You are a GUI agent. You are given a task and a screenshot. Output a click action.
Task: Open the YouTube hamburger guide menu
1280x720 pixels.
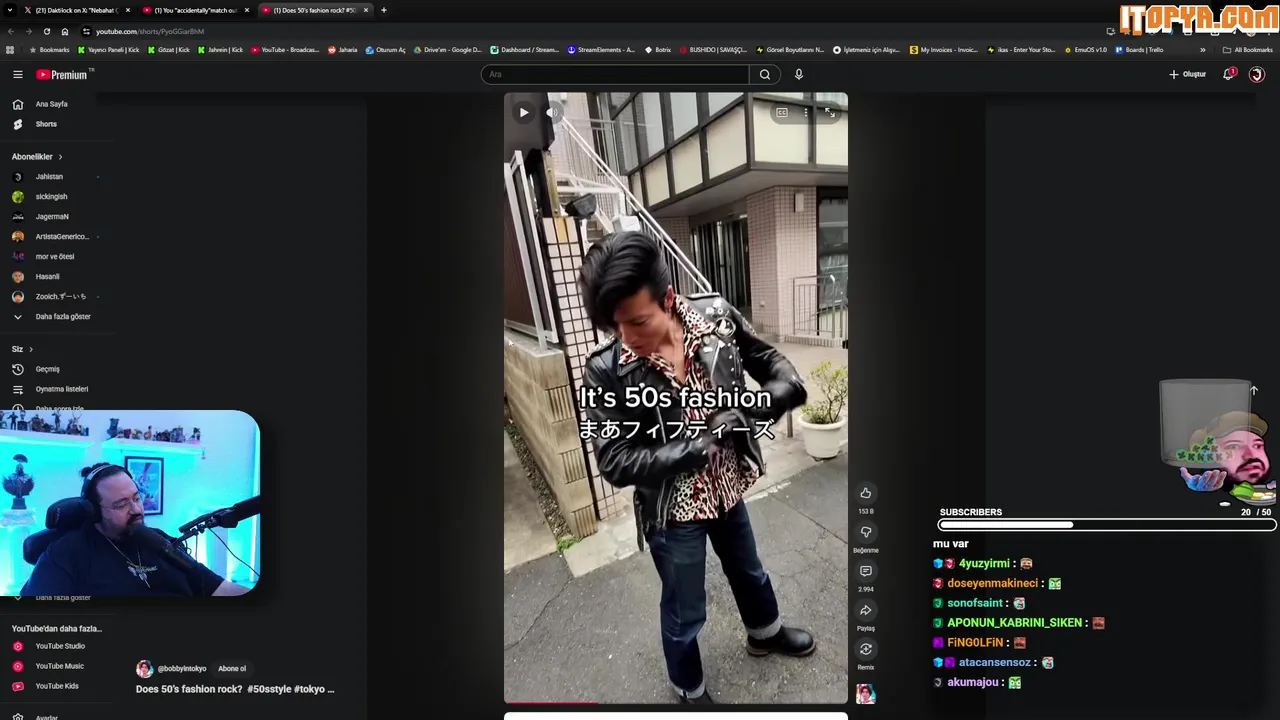(17, 74)
